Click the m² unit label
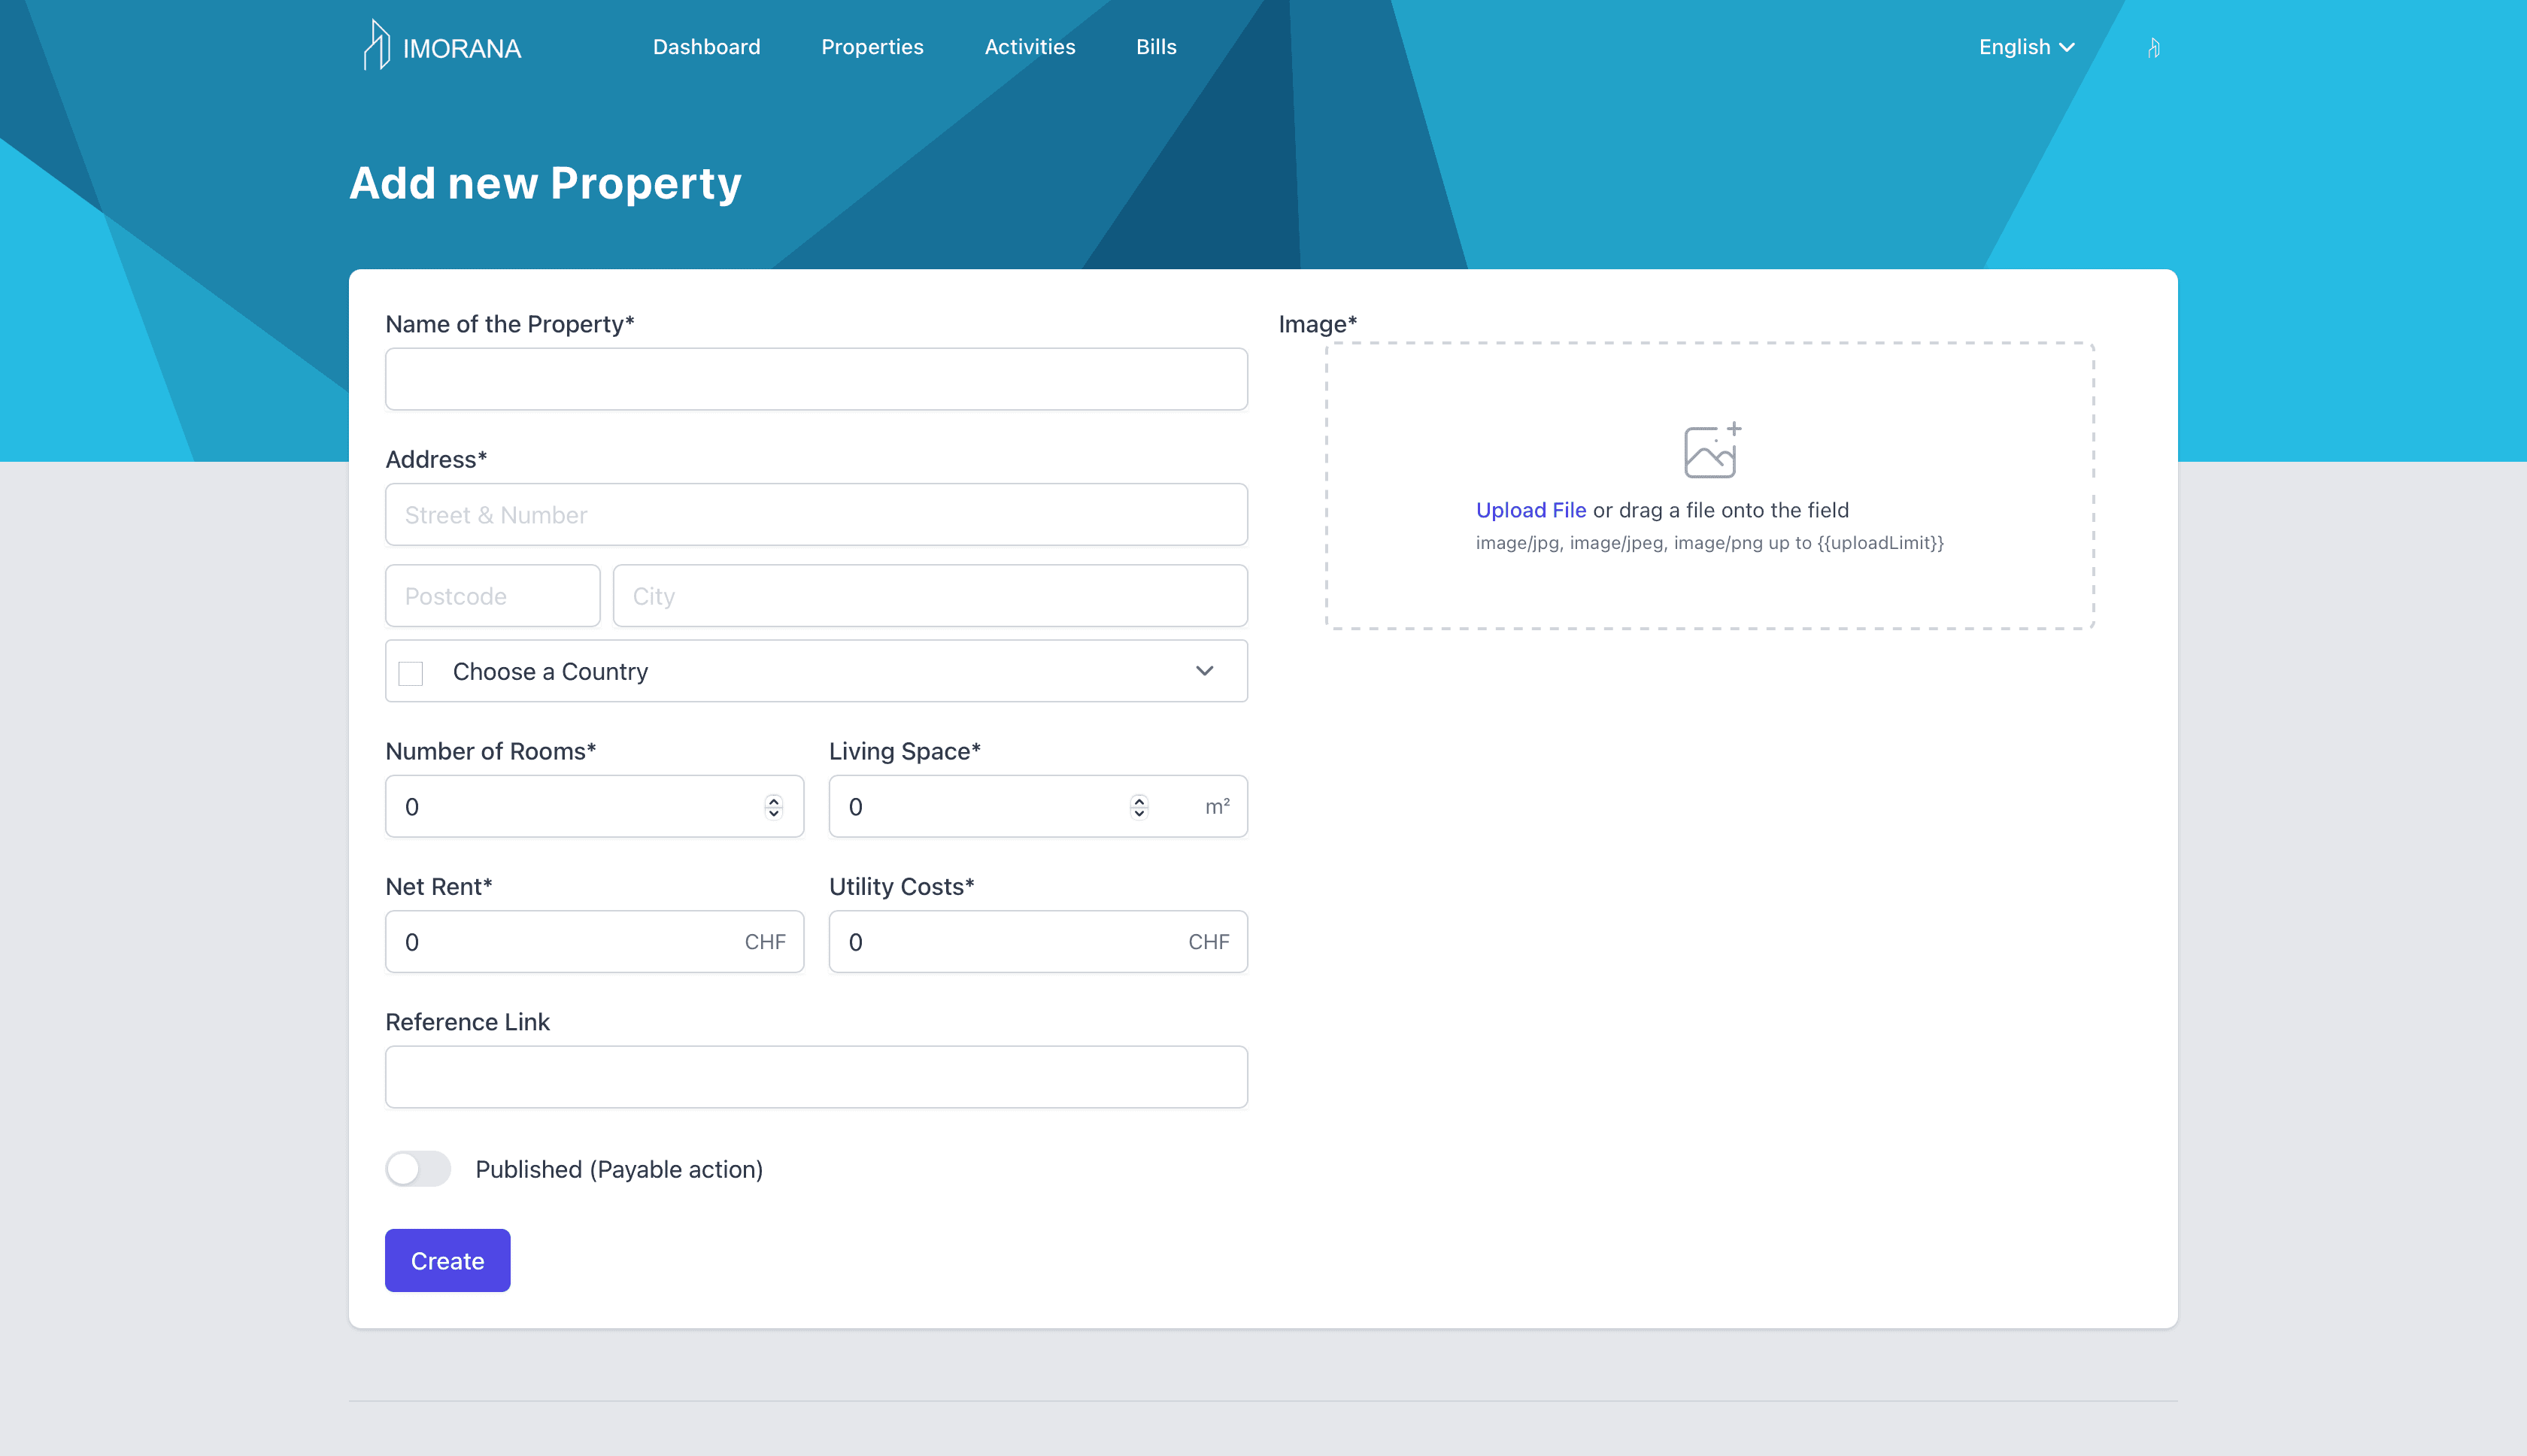Viewport: 2527px width, 1456px height. (x=1217, y=806)
